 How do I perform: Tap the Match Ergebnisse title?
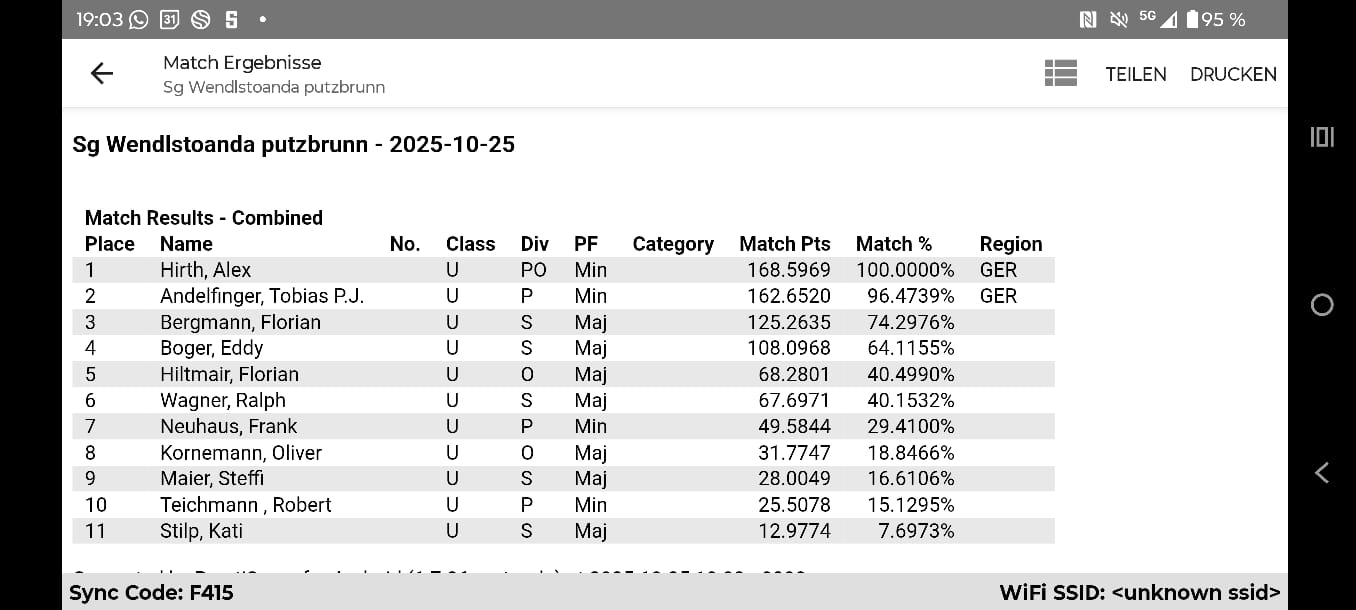coord(242,62)
